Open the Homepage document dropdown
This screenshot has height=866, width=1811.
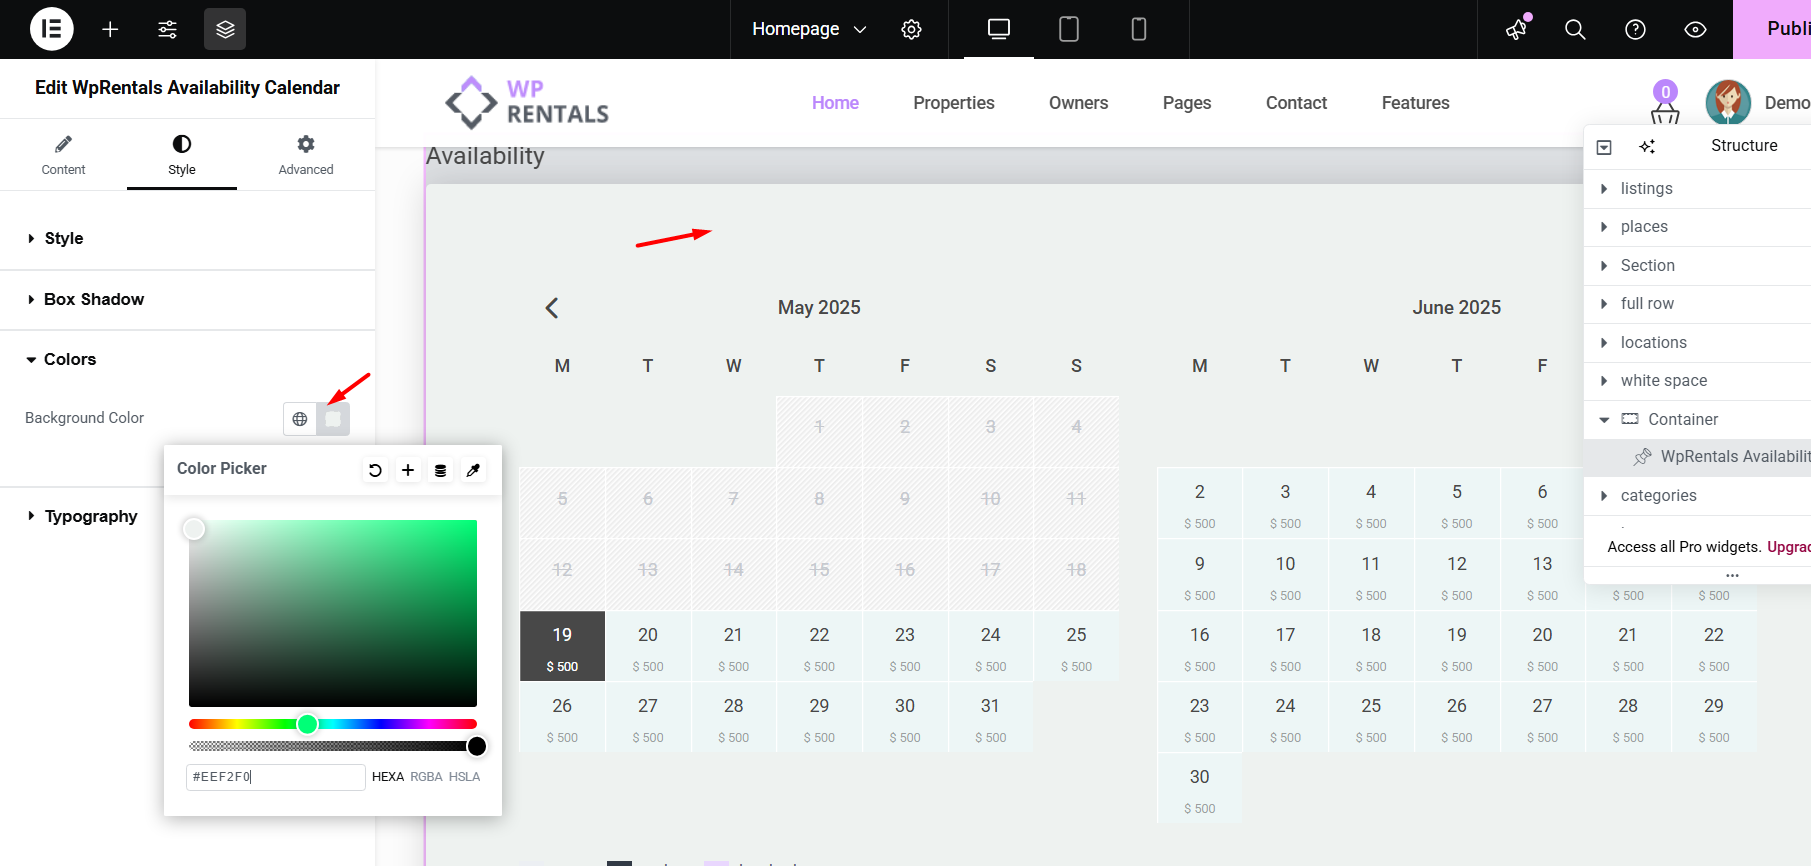(808, 29)
